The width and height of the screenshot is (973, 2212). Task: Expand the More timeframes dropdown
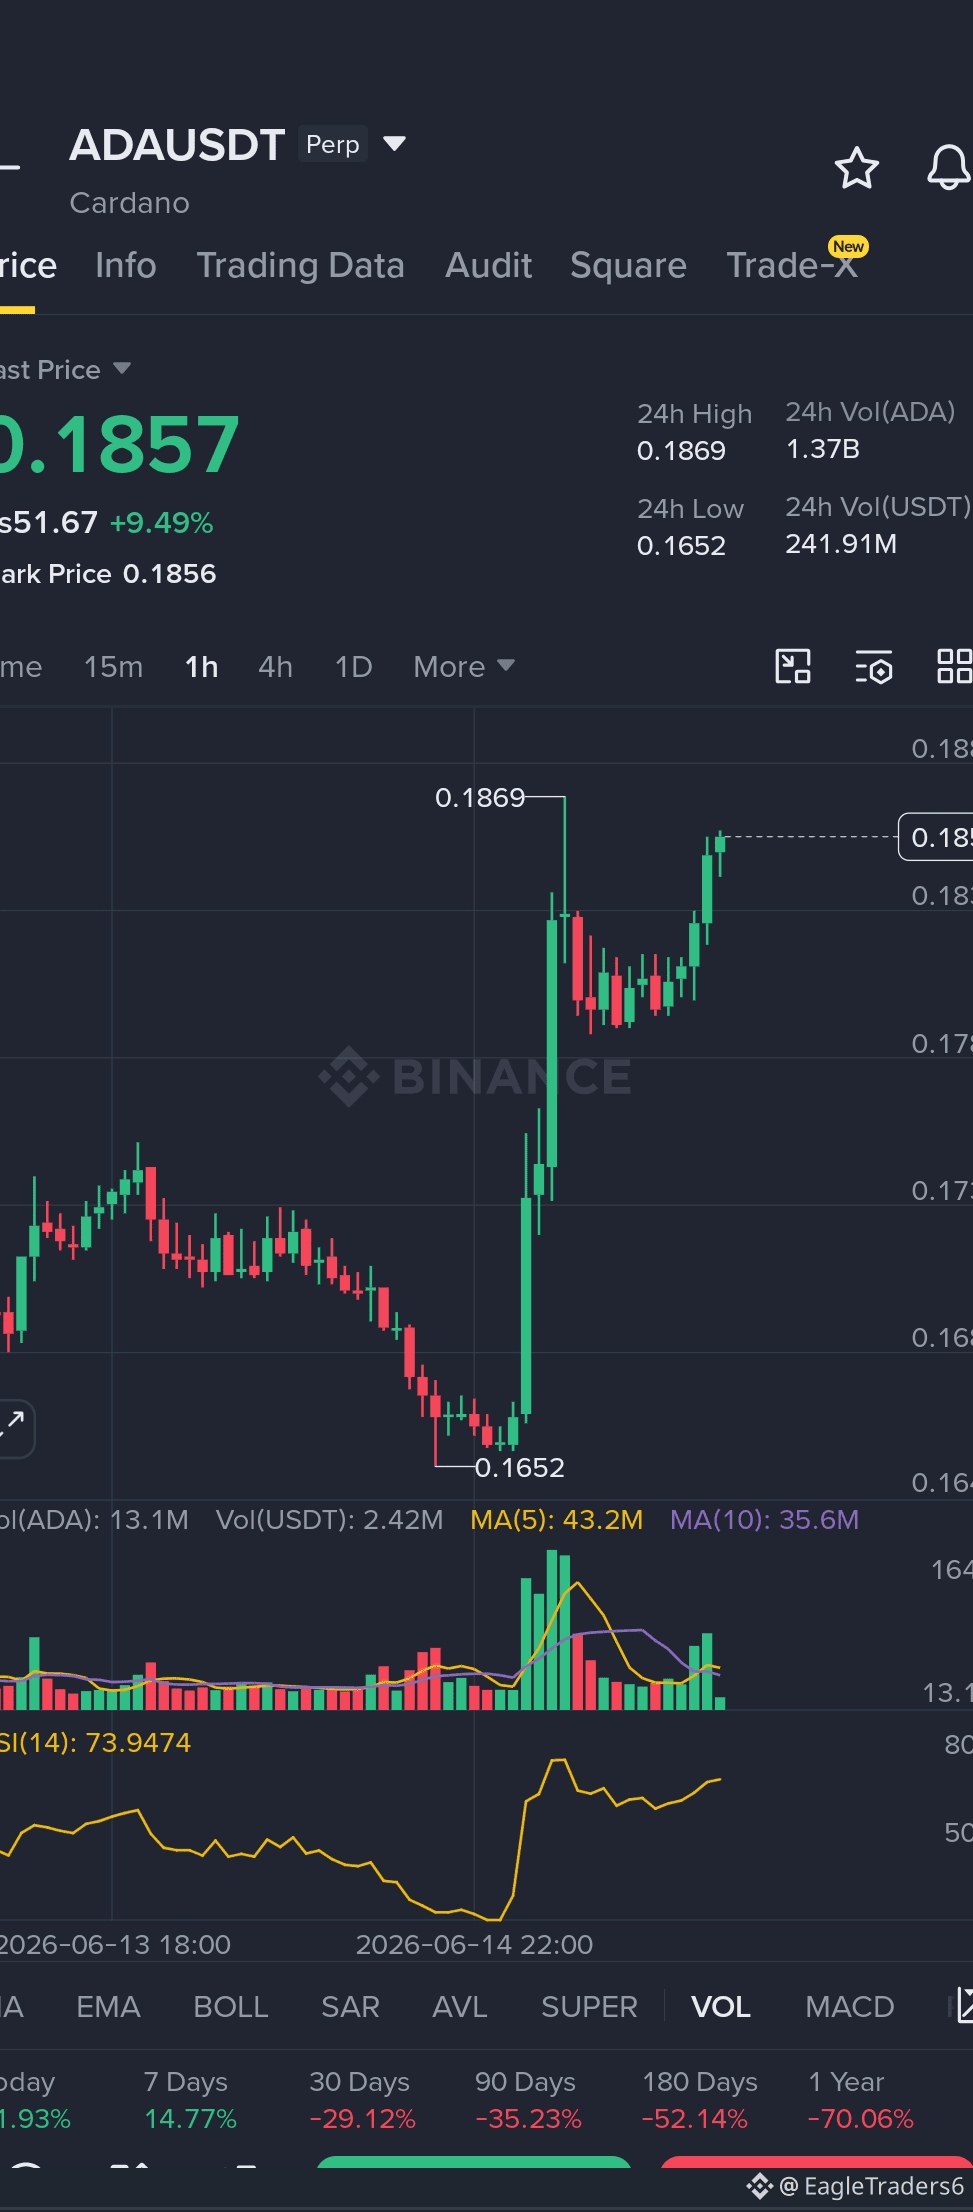coord(464,667)
